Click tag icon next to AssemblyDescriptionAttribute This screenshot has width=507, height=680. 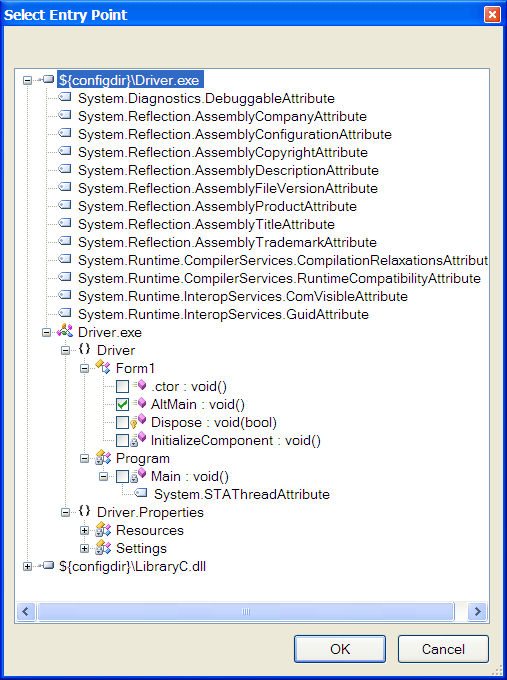point(65,170)
